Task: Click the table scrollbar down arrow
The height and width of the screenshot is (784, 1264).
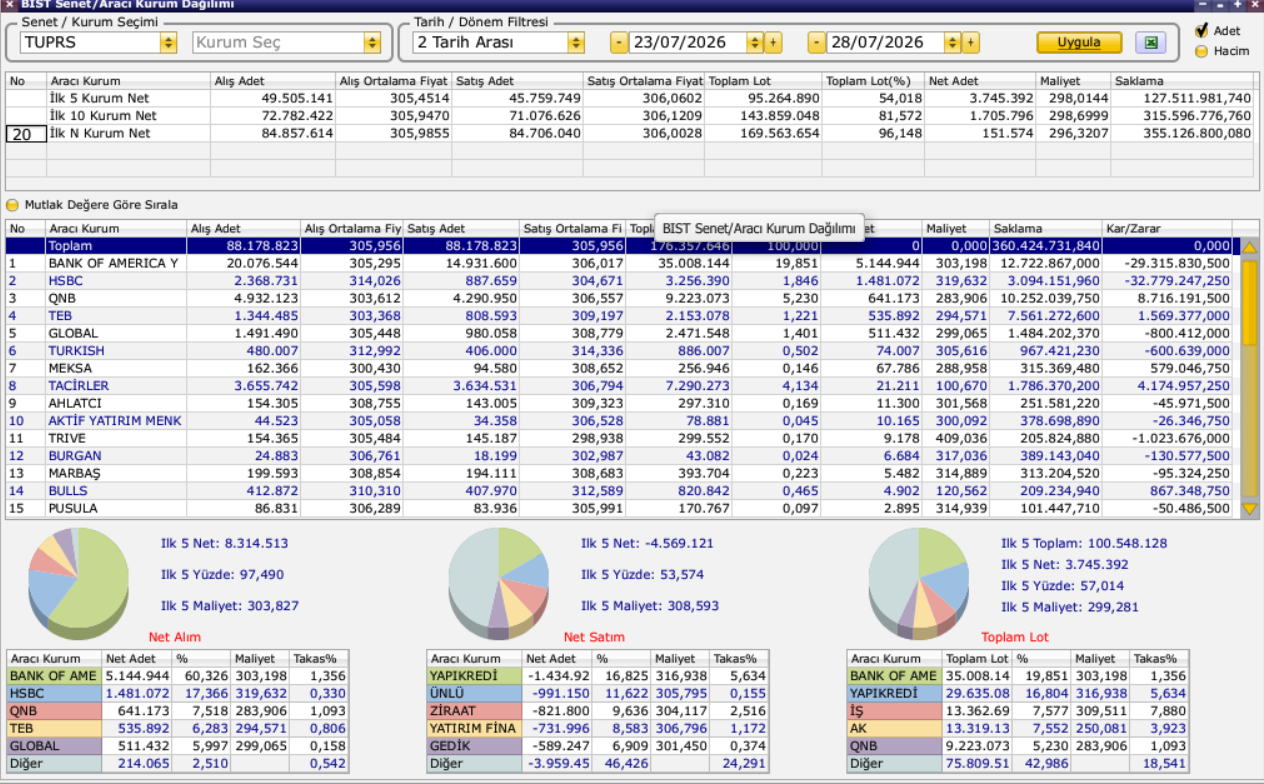Action: pyautogui.click(x=1250, y=509)
